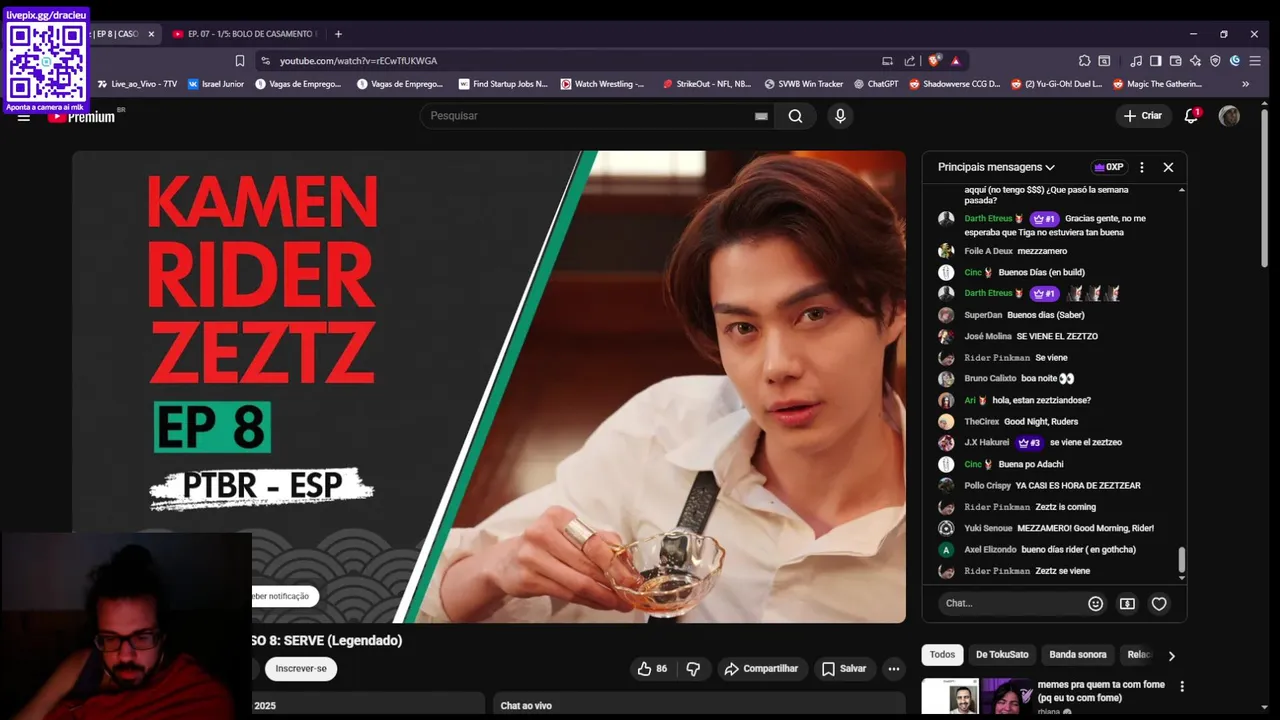Open Shadowverse CCG bookmark

tap(955, 84)
